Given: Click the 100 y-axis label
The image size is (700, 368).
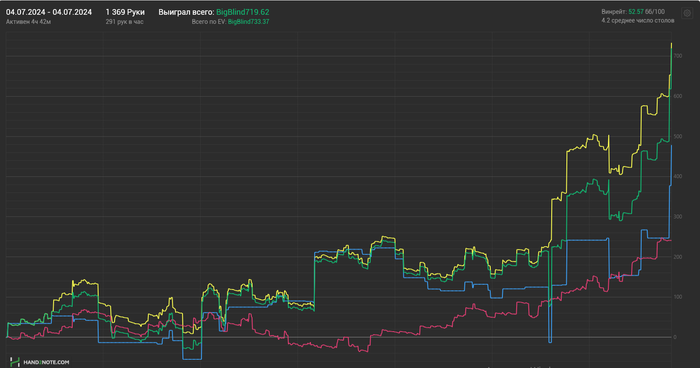Looking at the screenshot, I should coord(678,297).
